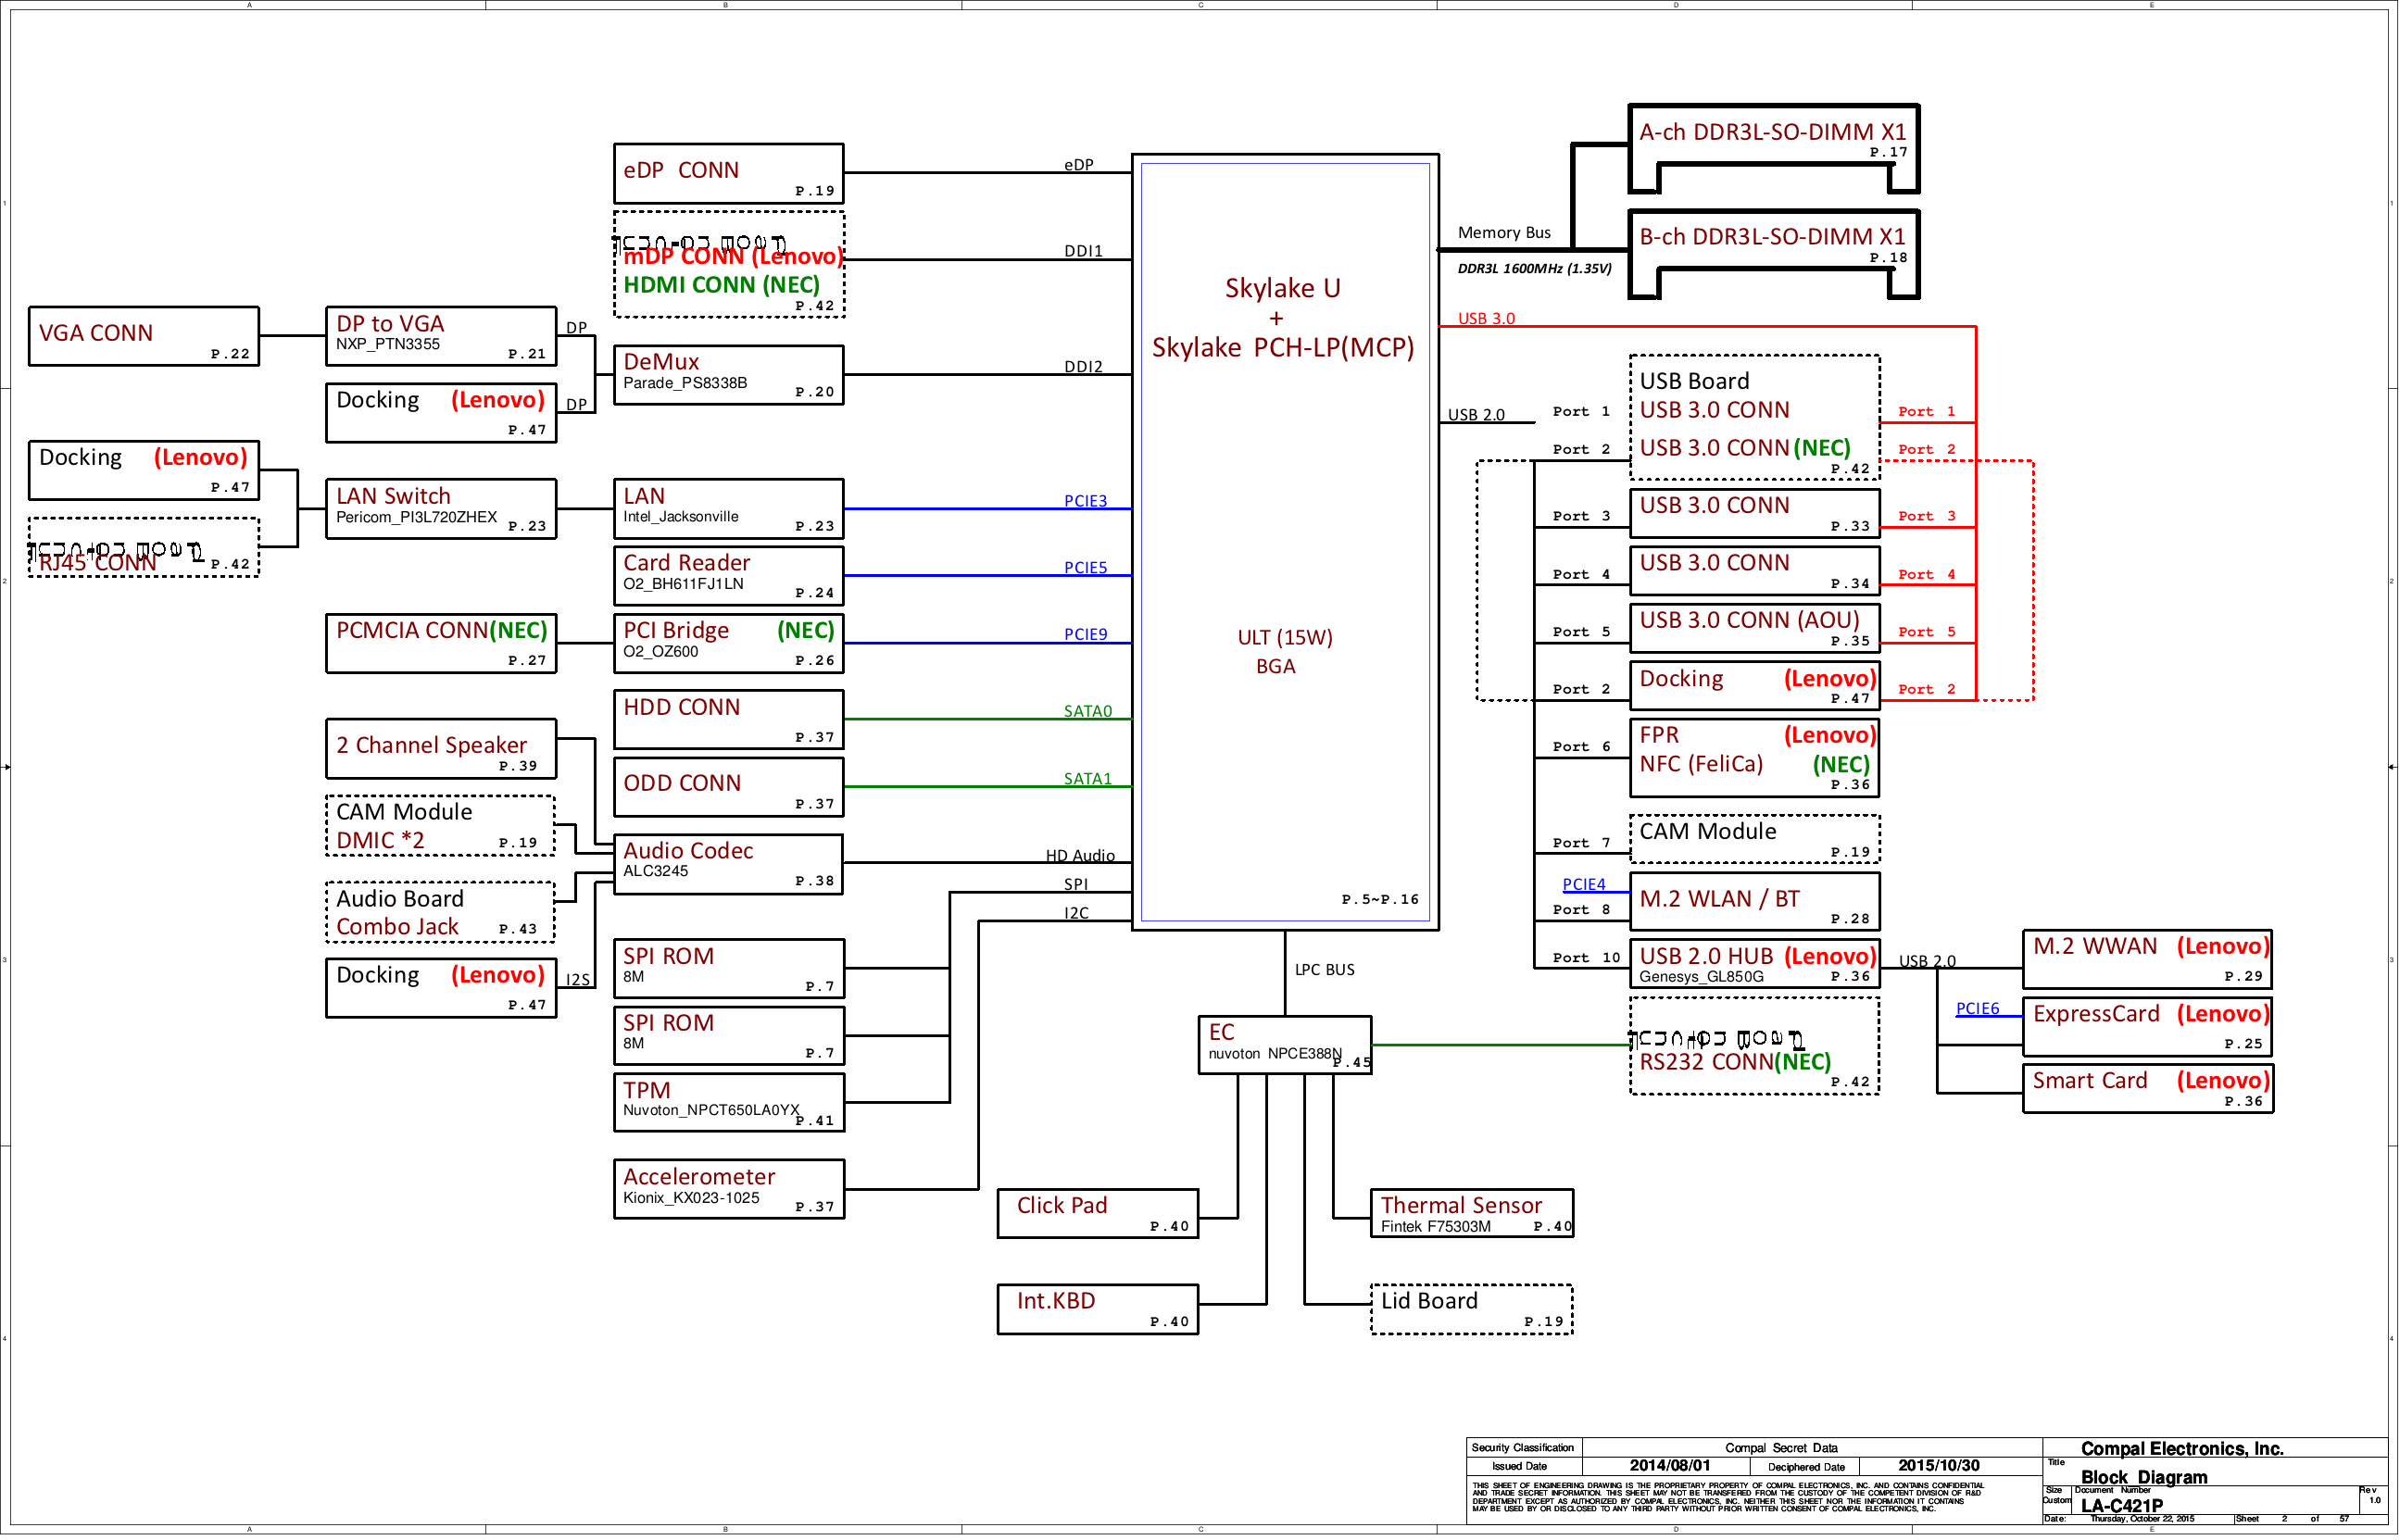Select the USB 2.0 HUB Genesys block
This screenshot has height=1540, width=2400.
coord(1754,964)
